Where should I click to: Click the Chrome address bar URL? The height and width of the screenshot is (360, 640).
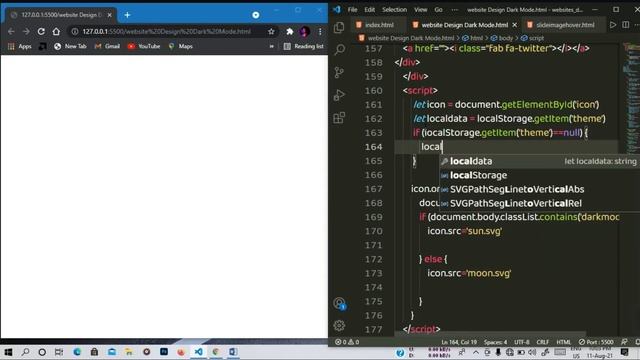[x=167, y=31]
